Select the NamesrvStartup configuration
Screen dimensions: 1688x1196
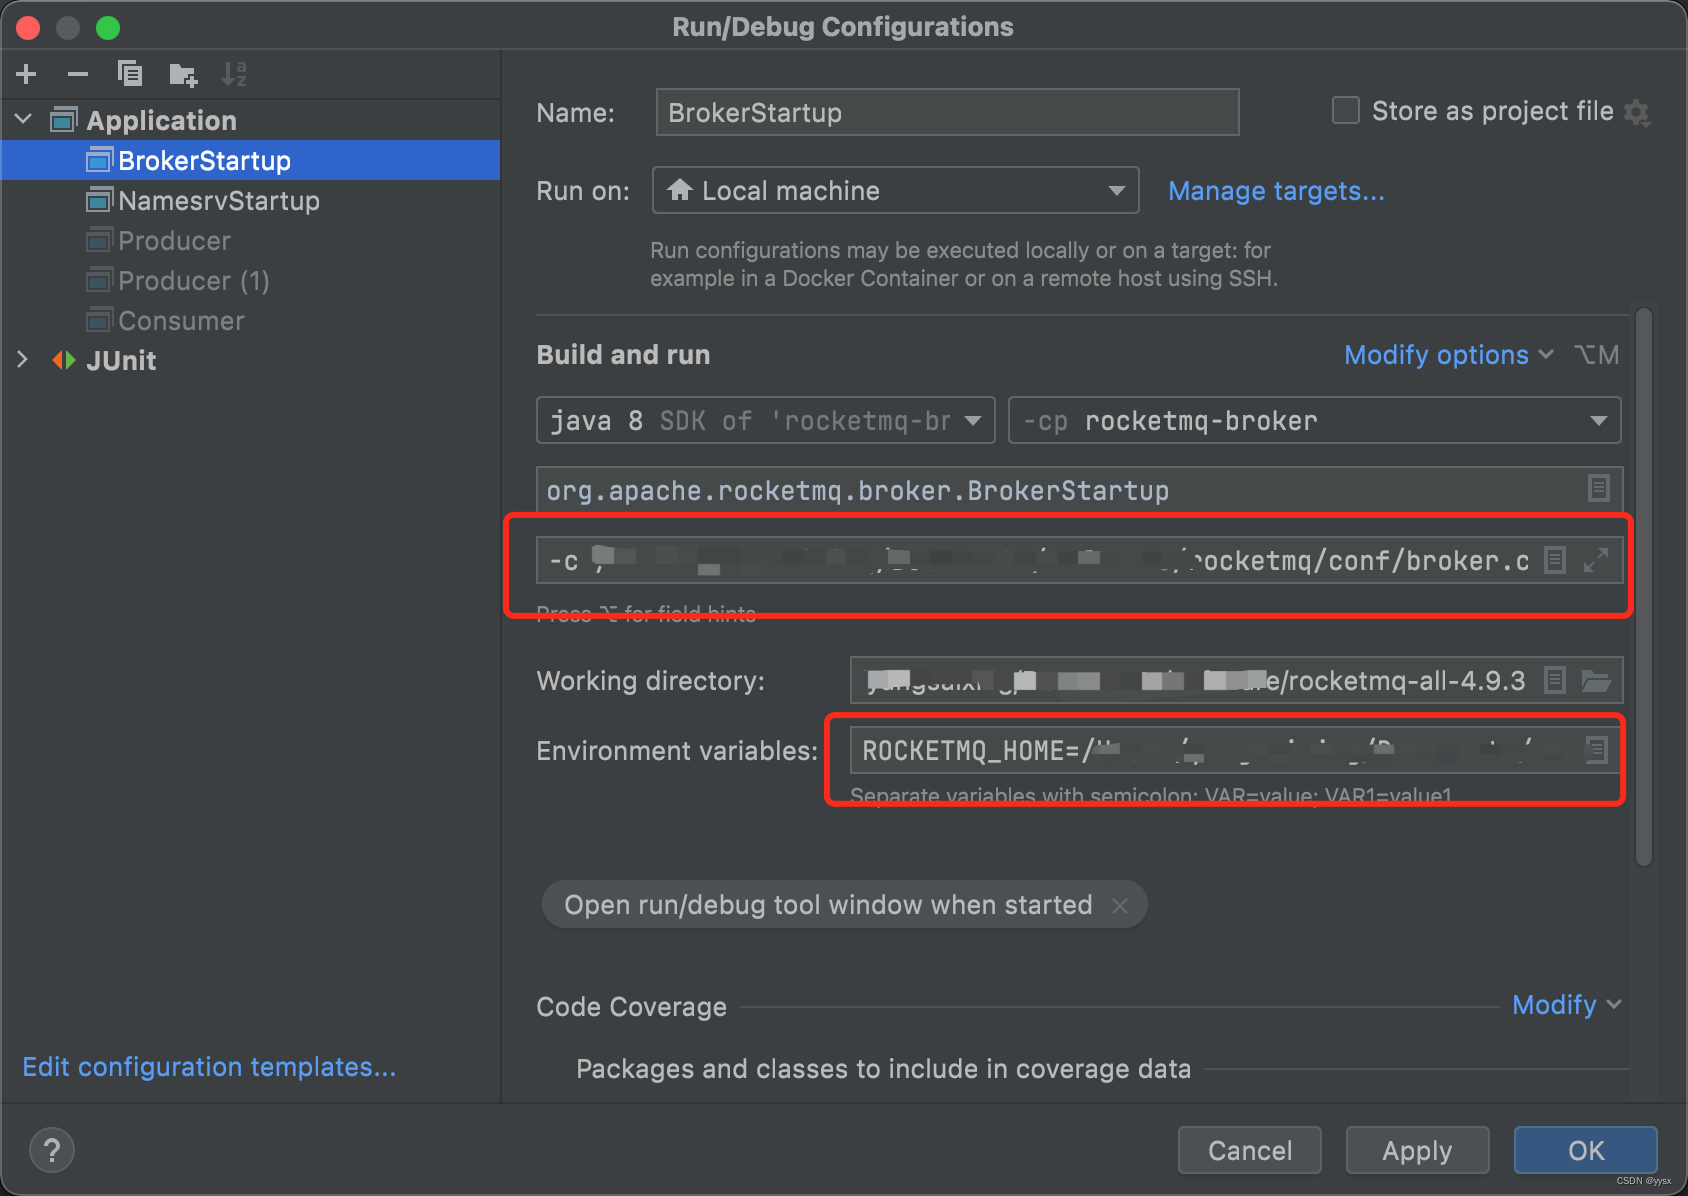(x=251, y=200)
